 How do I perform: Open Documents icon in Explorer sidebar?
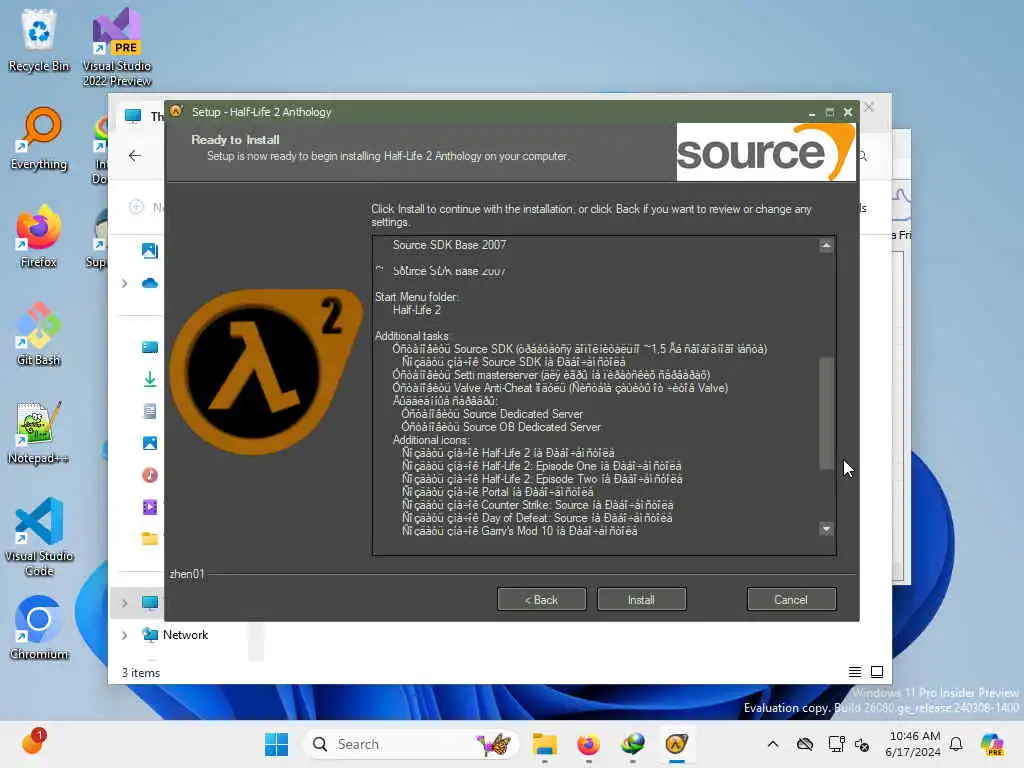[x=150, y=411]
